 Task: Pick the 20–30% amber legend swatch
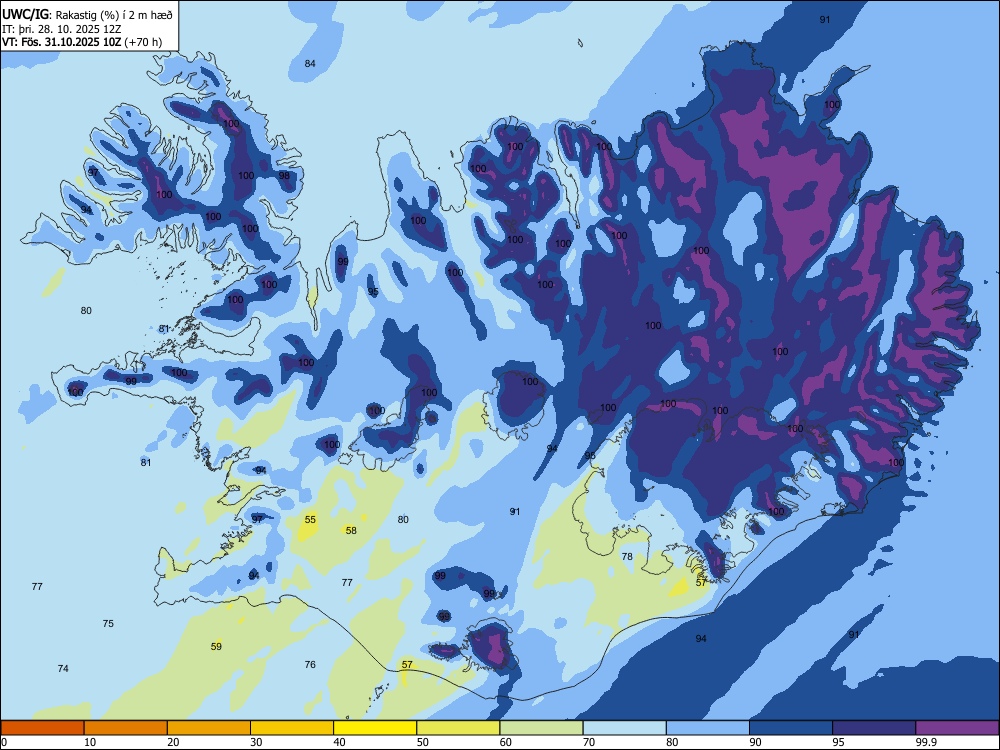(209, 728)
